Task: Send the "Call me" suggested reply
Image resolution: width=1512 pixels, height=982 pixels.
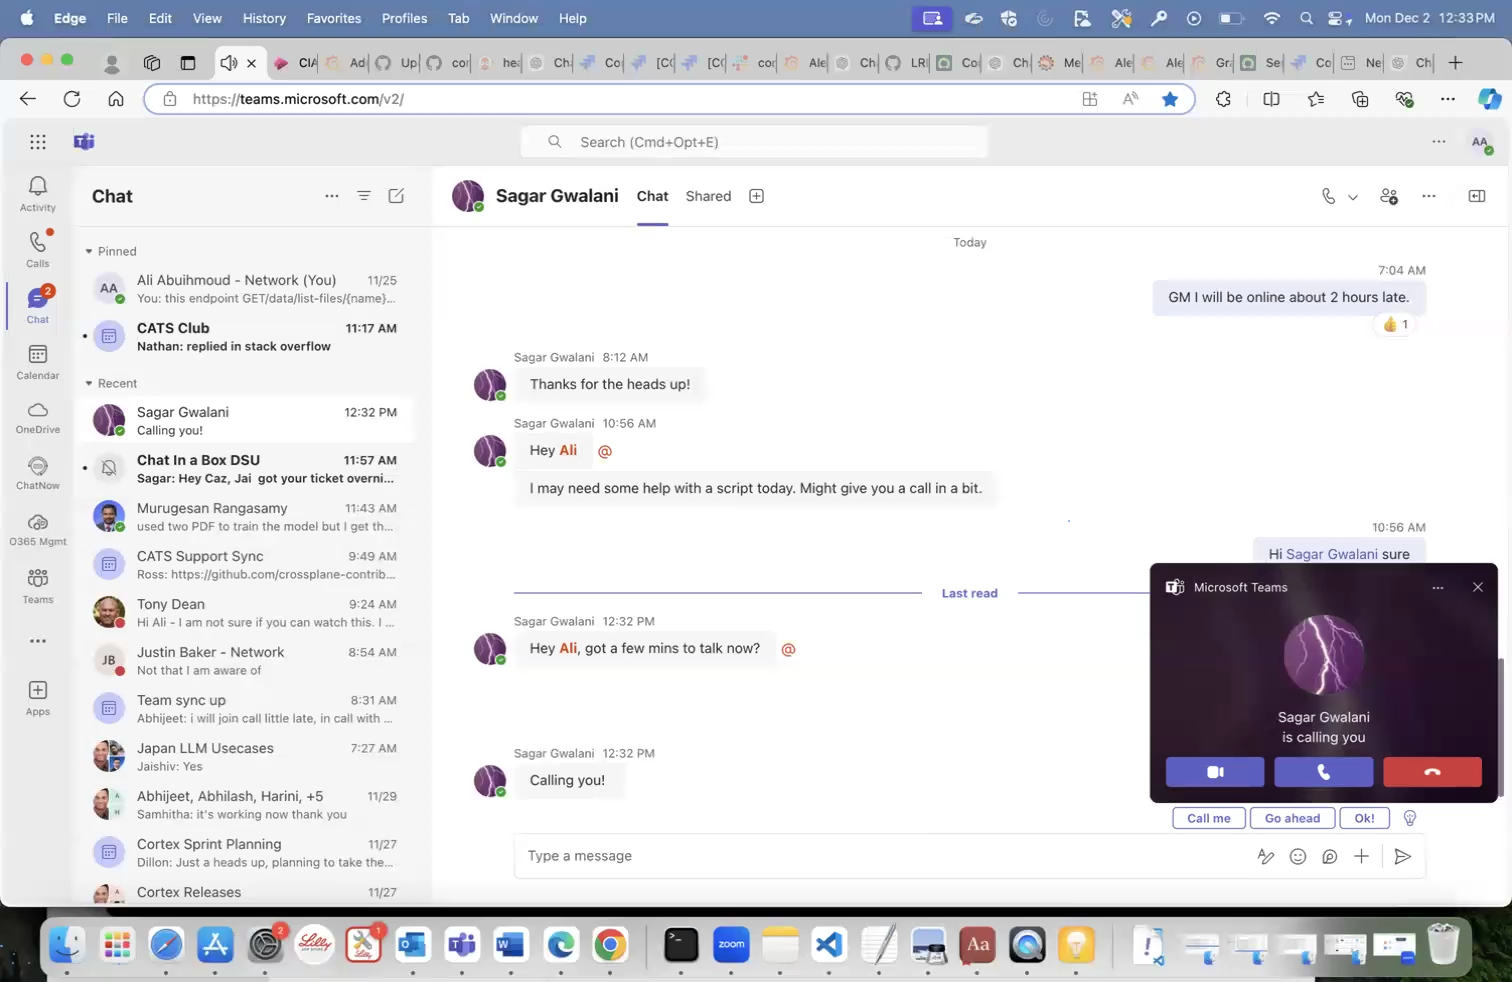Action: click(x=1208, y=818)
